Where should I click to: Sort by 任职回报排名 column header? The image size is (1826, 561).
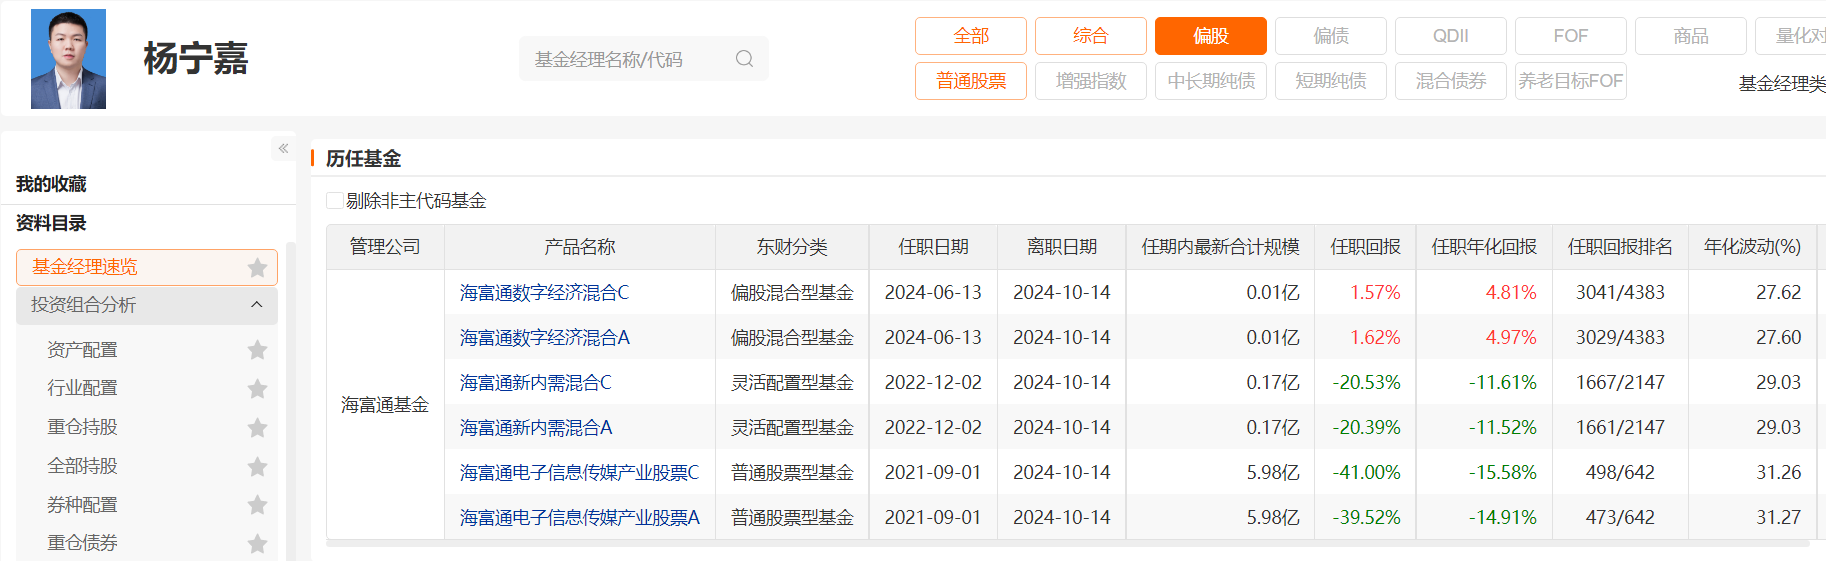click(1620, 247)
